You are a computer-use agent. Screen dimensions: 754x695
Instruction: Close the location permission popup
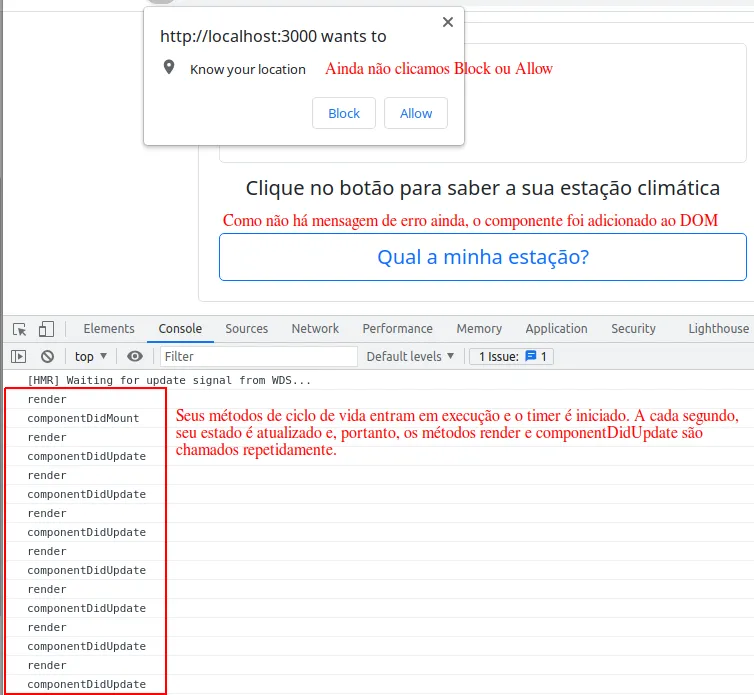click(x=448, y=22)
